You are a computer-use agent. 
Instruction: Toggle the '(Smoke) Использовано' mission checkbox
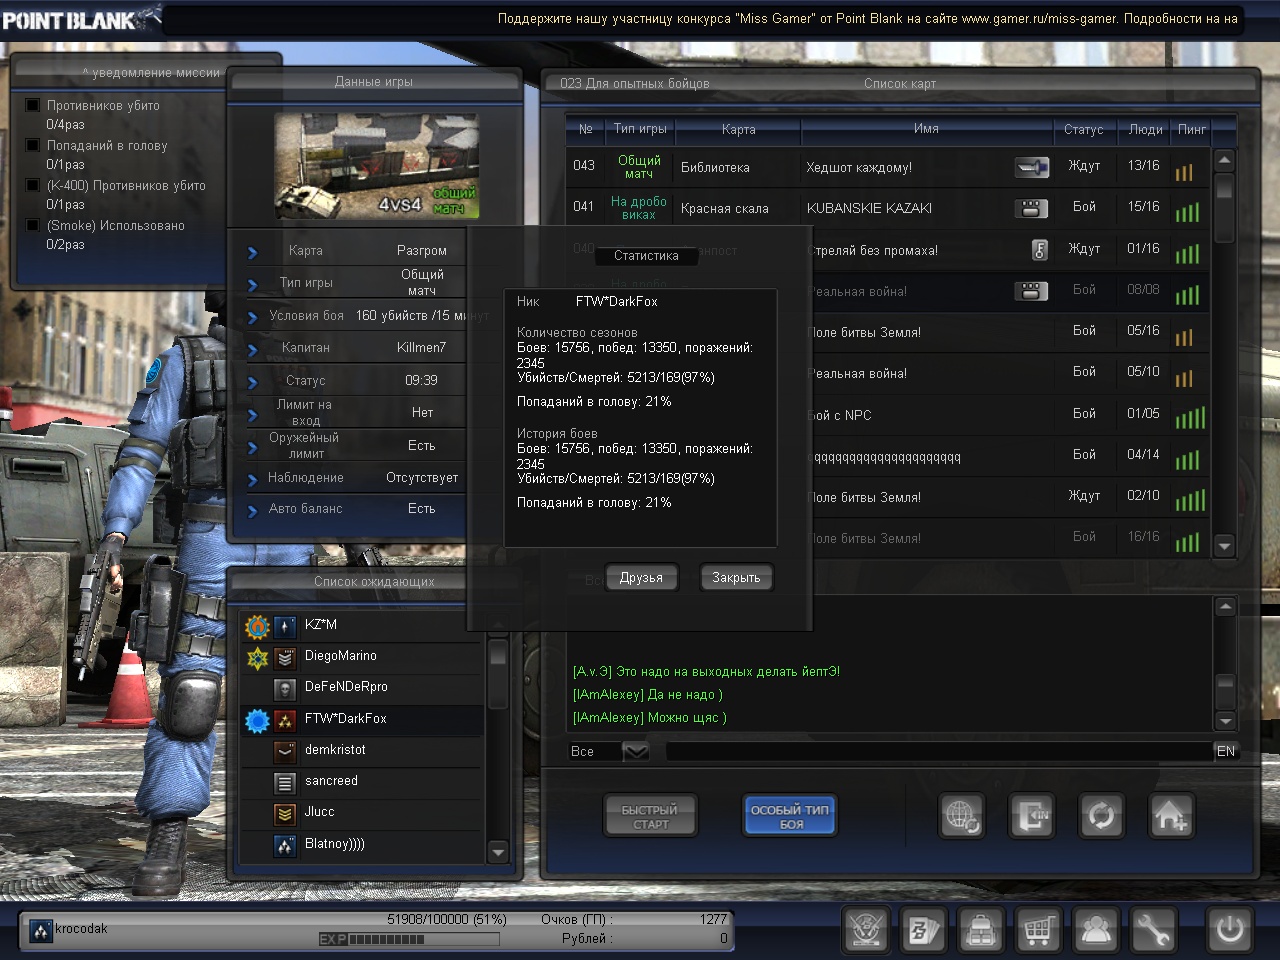pyautogui.click(x=33, y=225)
